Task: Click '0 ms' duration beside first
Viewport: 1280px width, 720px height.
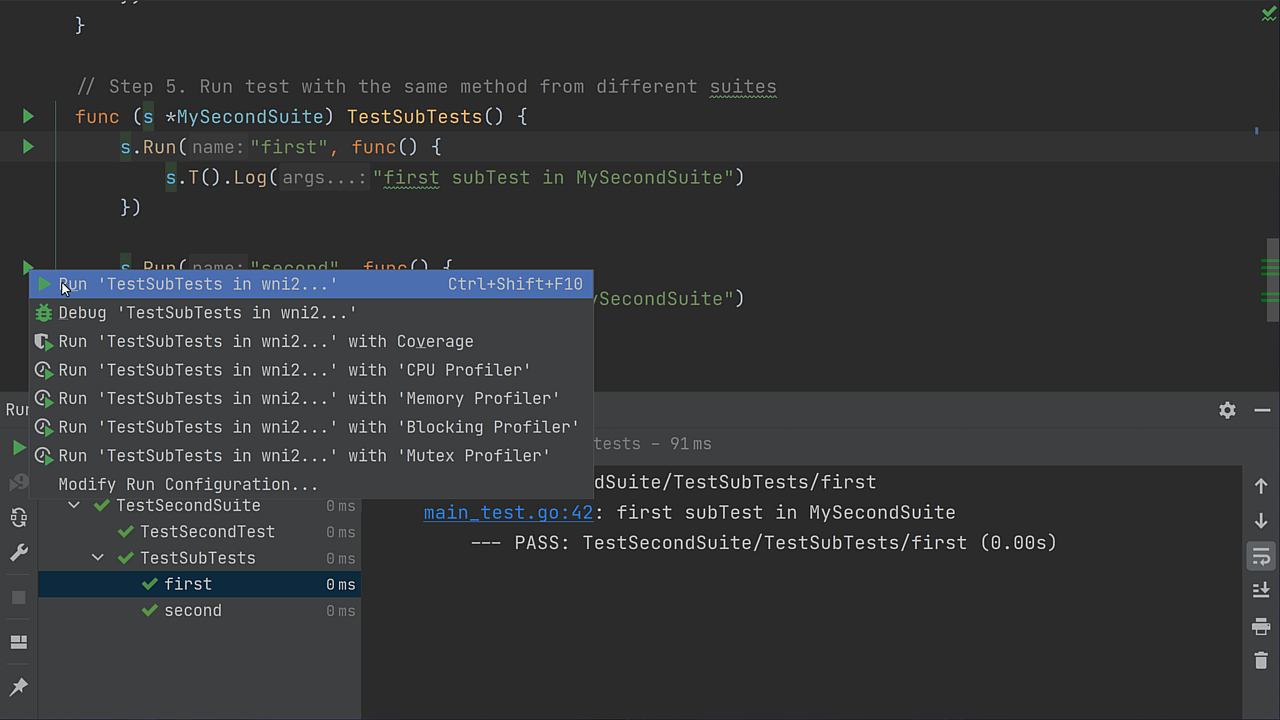Action: [x=340, y=584]
